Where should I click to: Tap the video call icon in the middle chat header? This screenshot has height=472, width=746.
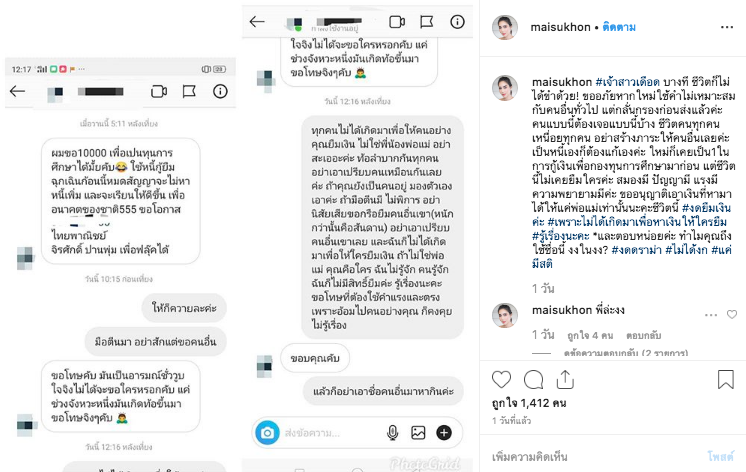397,22
